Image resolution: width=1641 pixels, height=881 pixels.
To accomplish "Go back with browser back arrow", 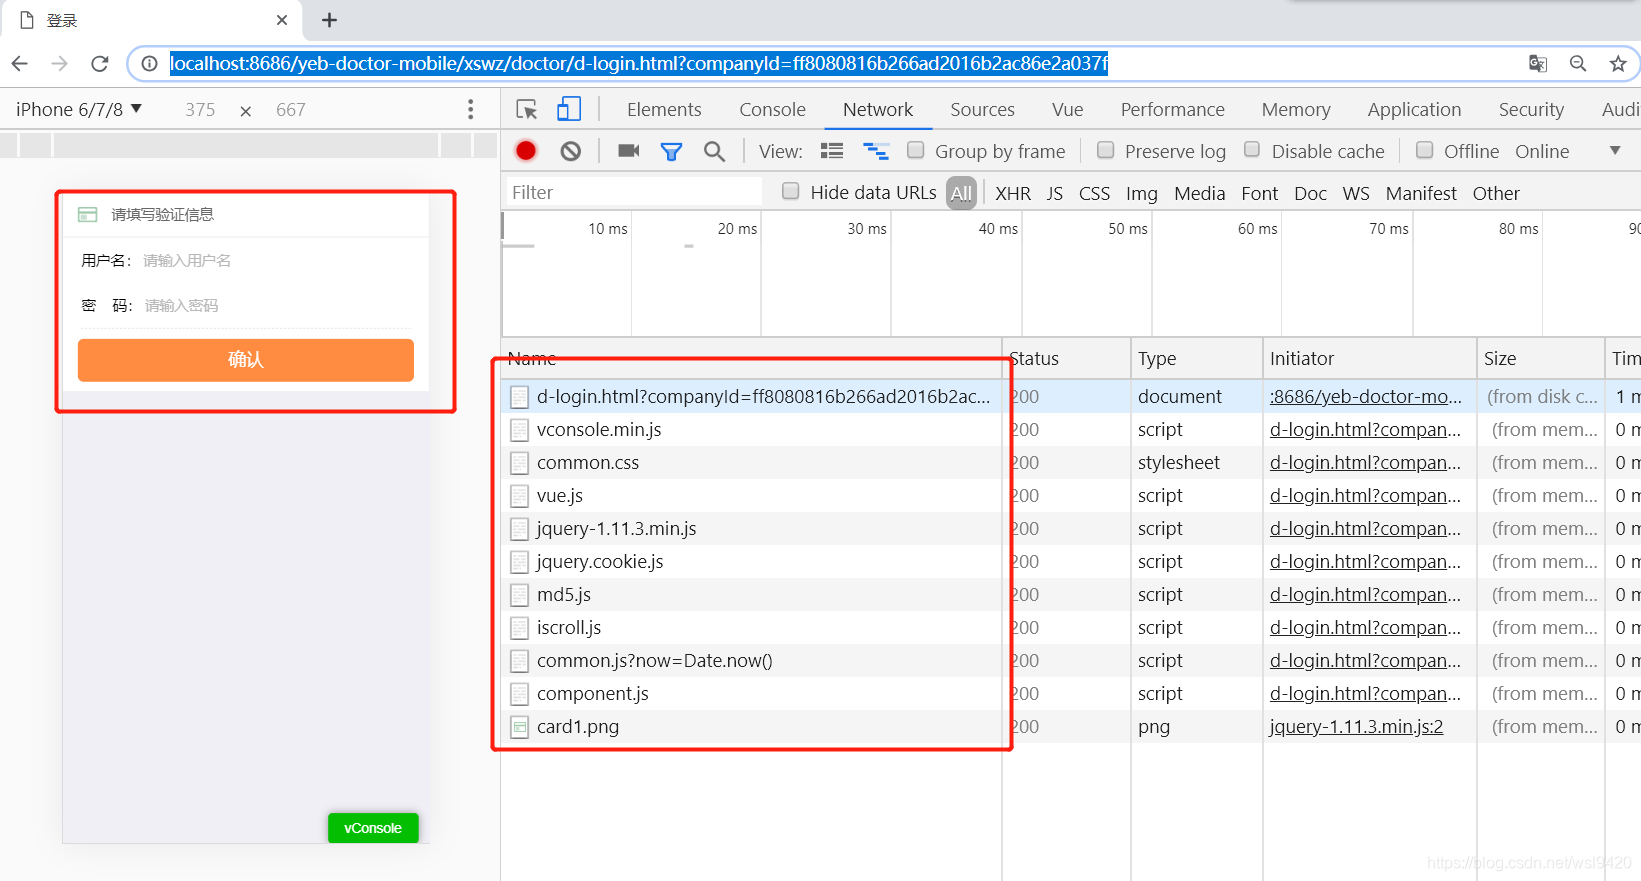I will pos(20,64).
